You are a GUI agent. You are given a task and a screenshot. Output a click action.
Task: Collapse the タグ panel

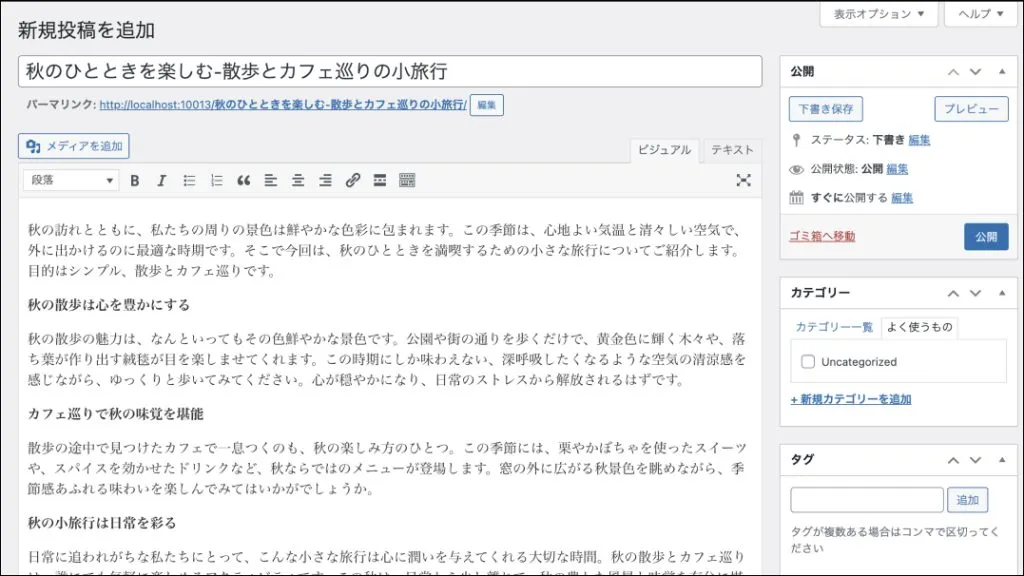point(1002,460)
